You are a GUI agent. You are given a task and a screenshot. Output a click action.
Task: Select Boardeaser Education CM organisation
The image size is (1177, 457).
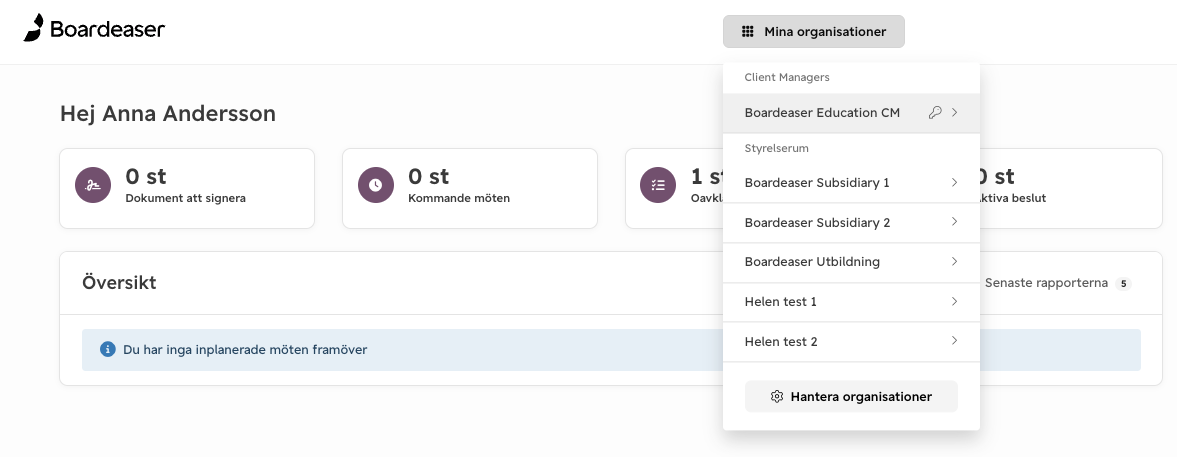pyautogui.click(x=851, y=113)
